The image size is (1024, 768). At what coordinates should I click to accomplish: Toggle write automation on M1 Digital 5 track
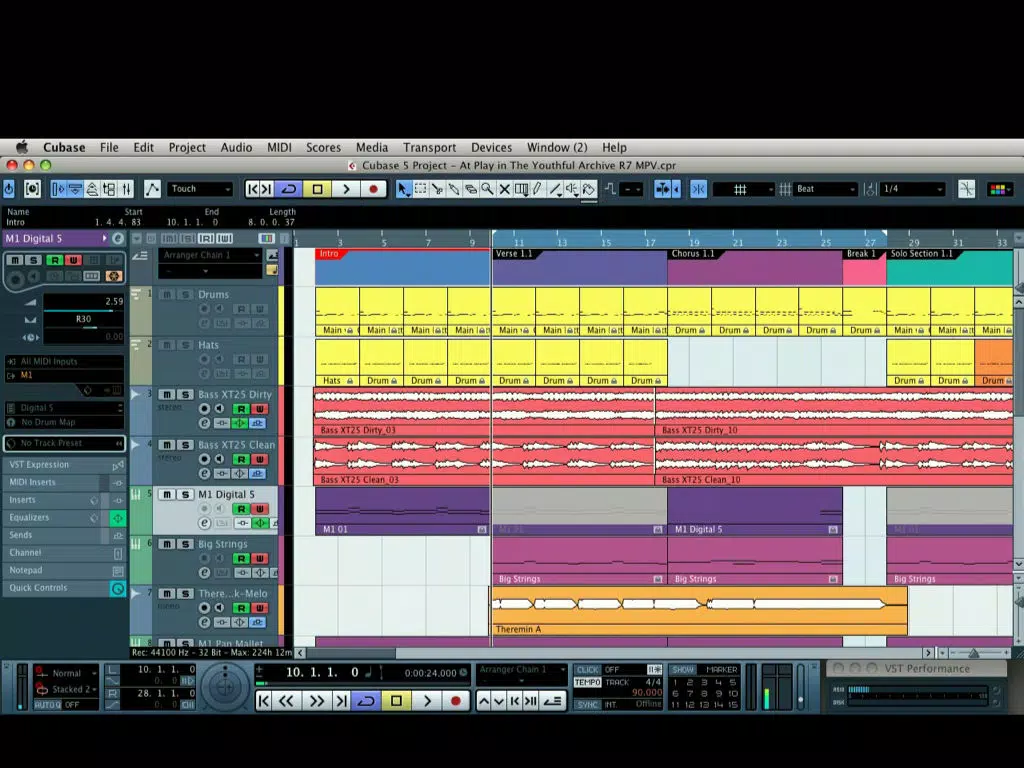pos(260,509)
